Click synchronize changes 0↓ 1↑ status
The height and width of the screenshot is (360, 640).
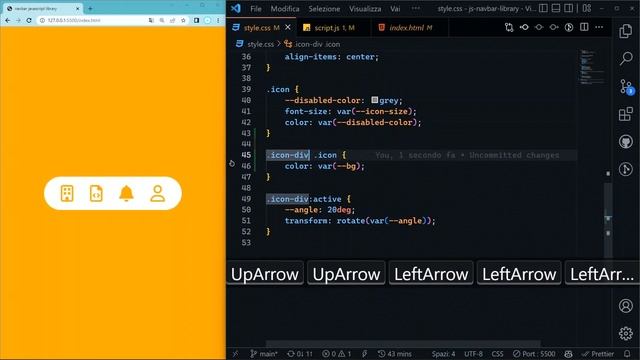coord(300,354)
